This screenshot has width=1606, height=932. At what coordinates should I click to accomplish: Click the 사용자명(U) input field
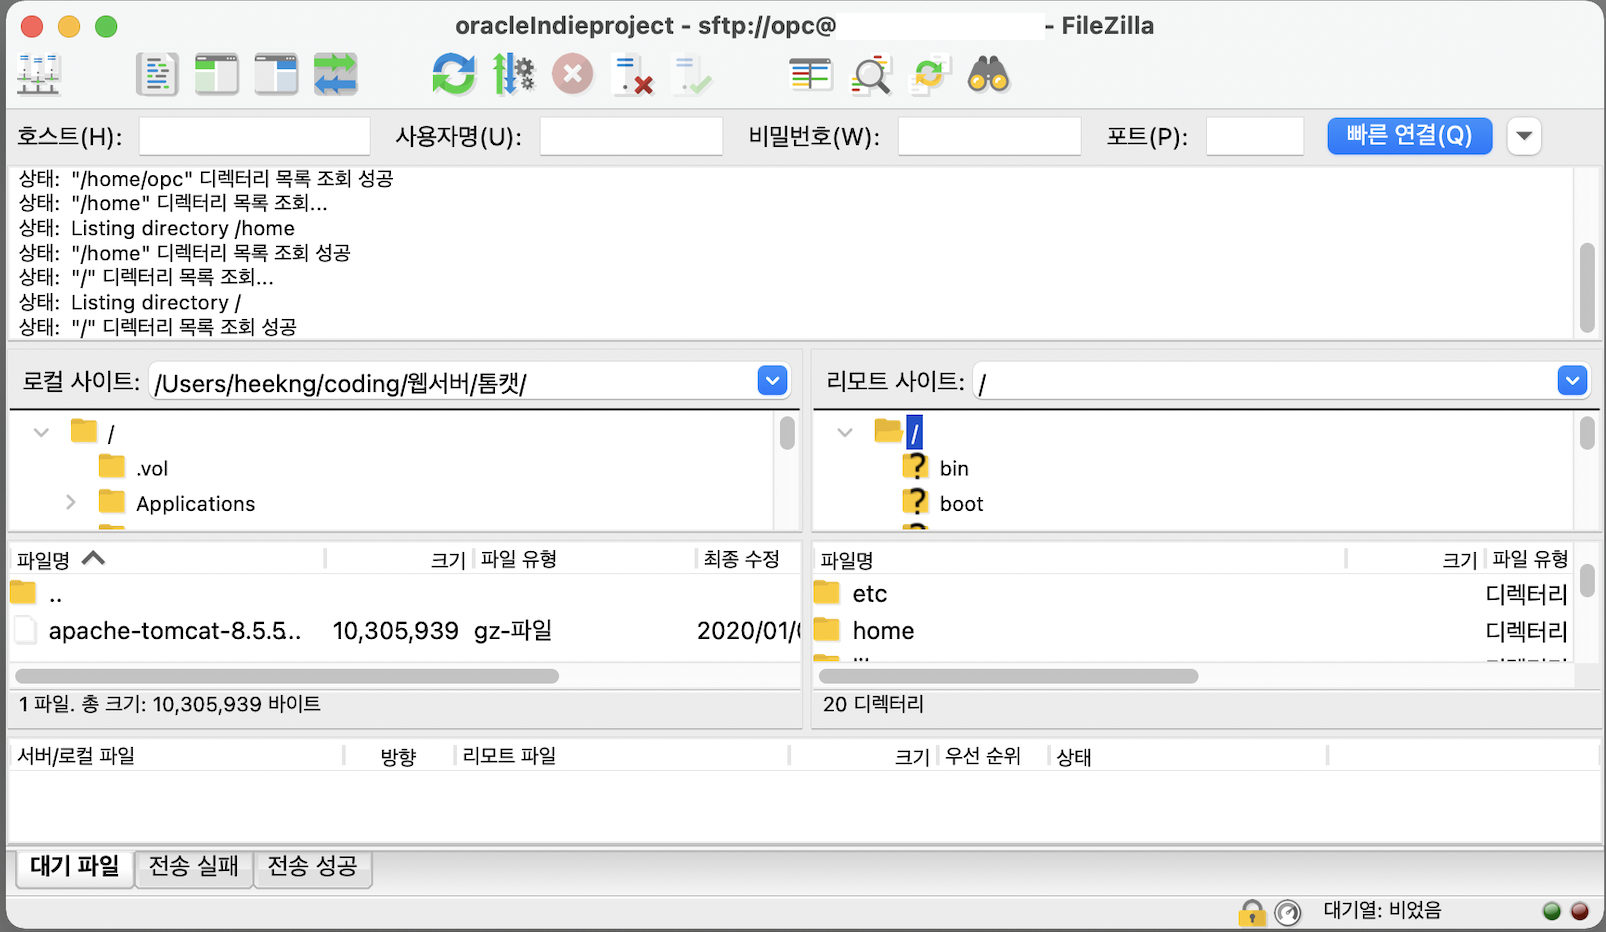point(631,136)
